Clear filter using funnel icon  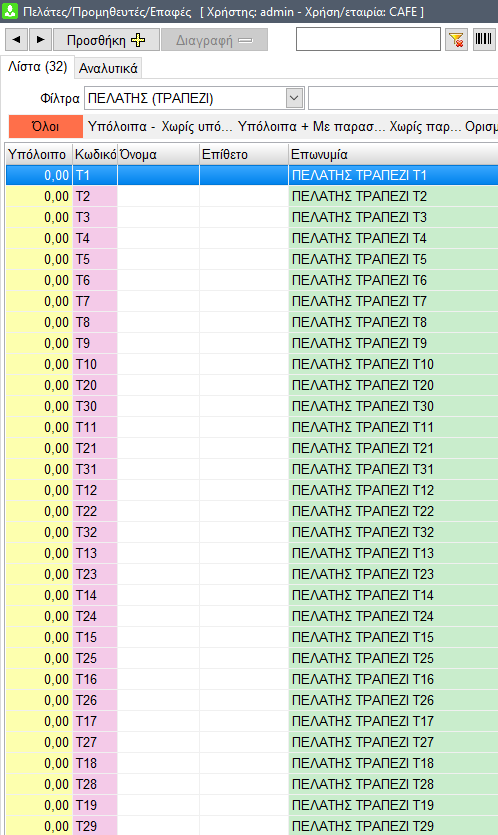(x=456, y=40)
